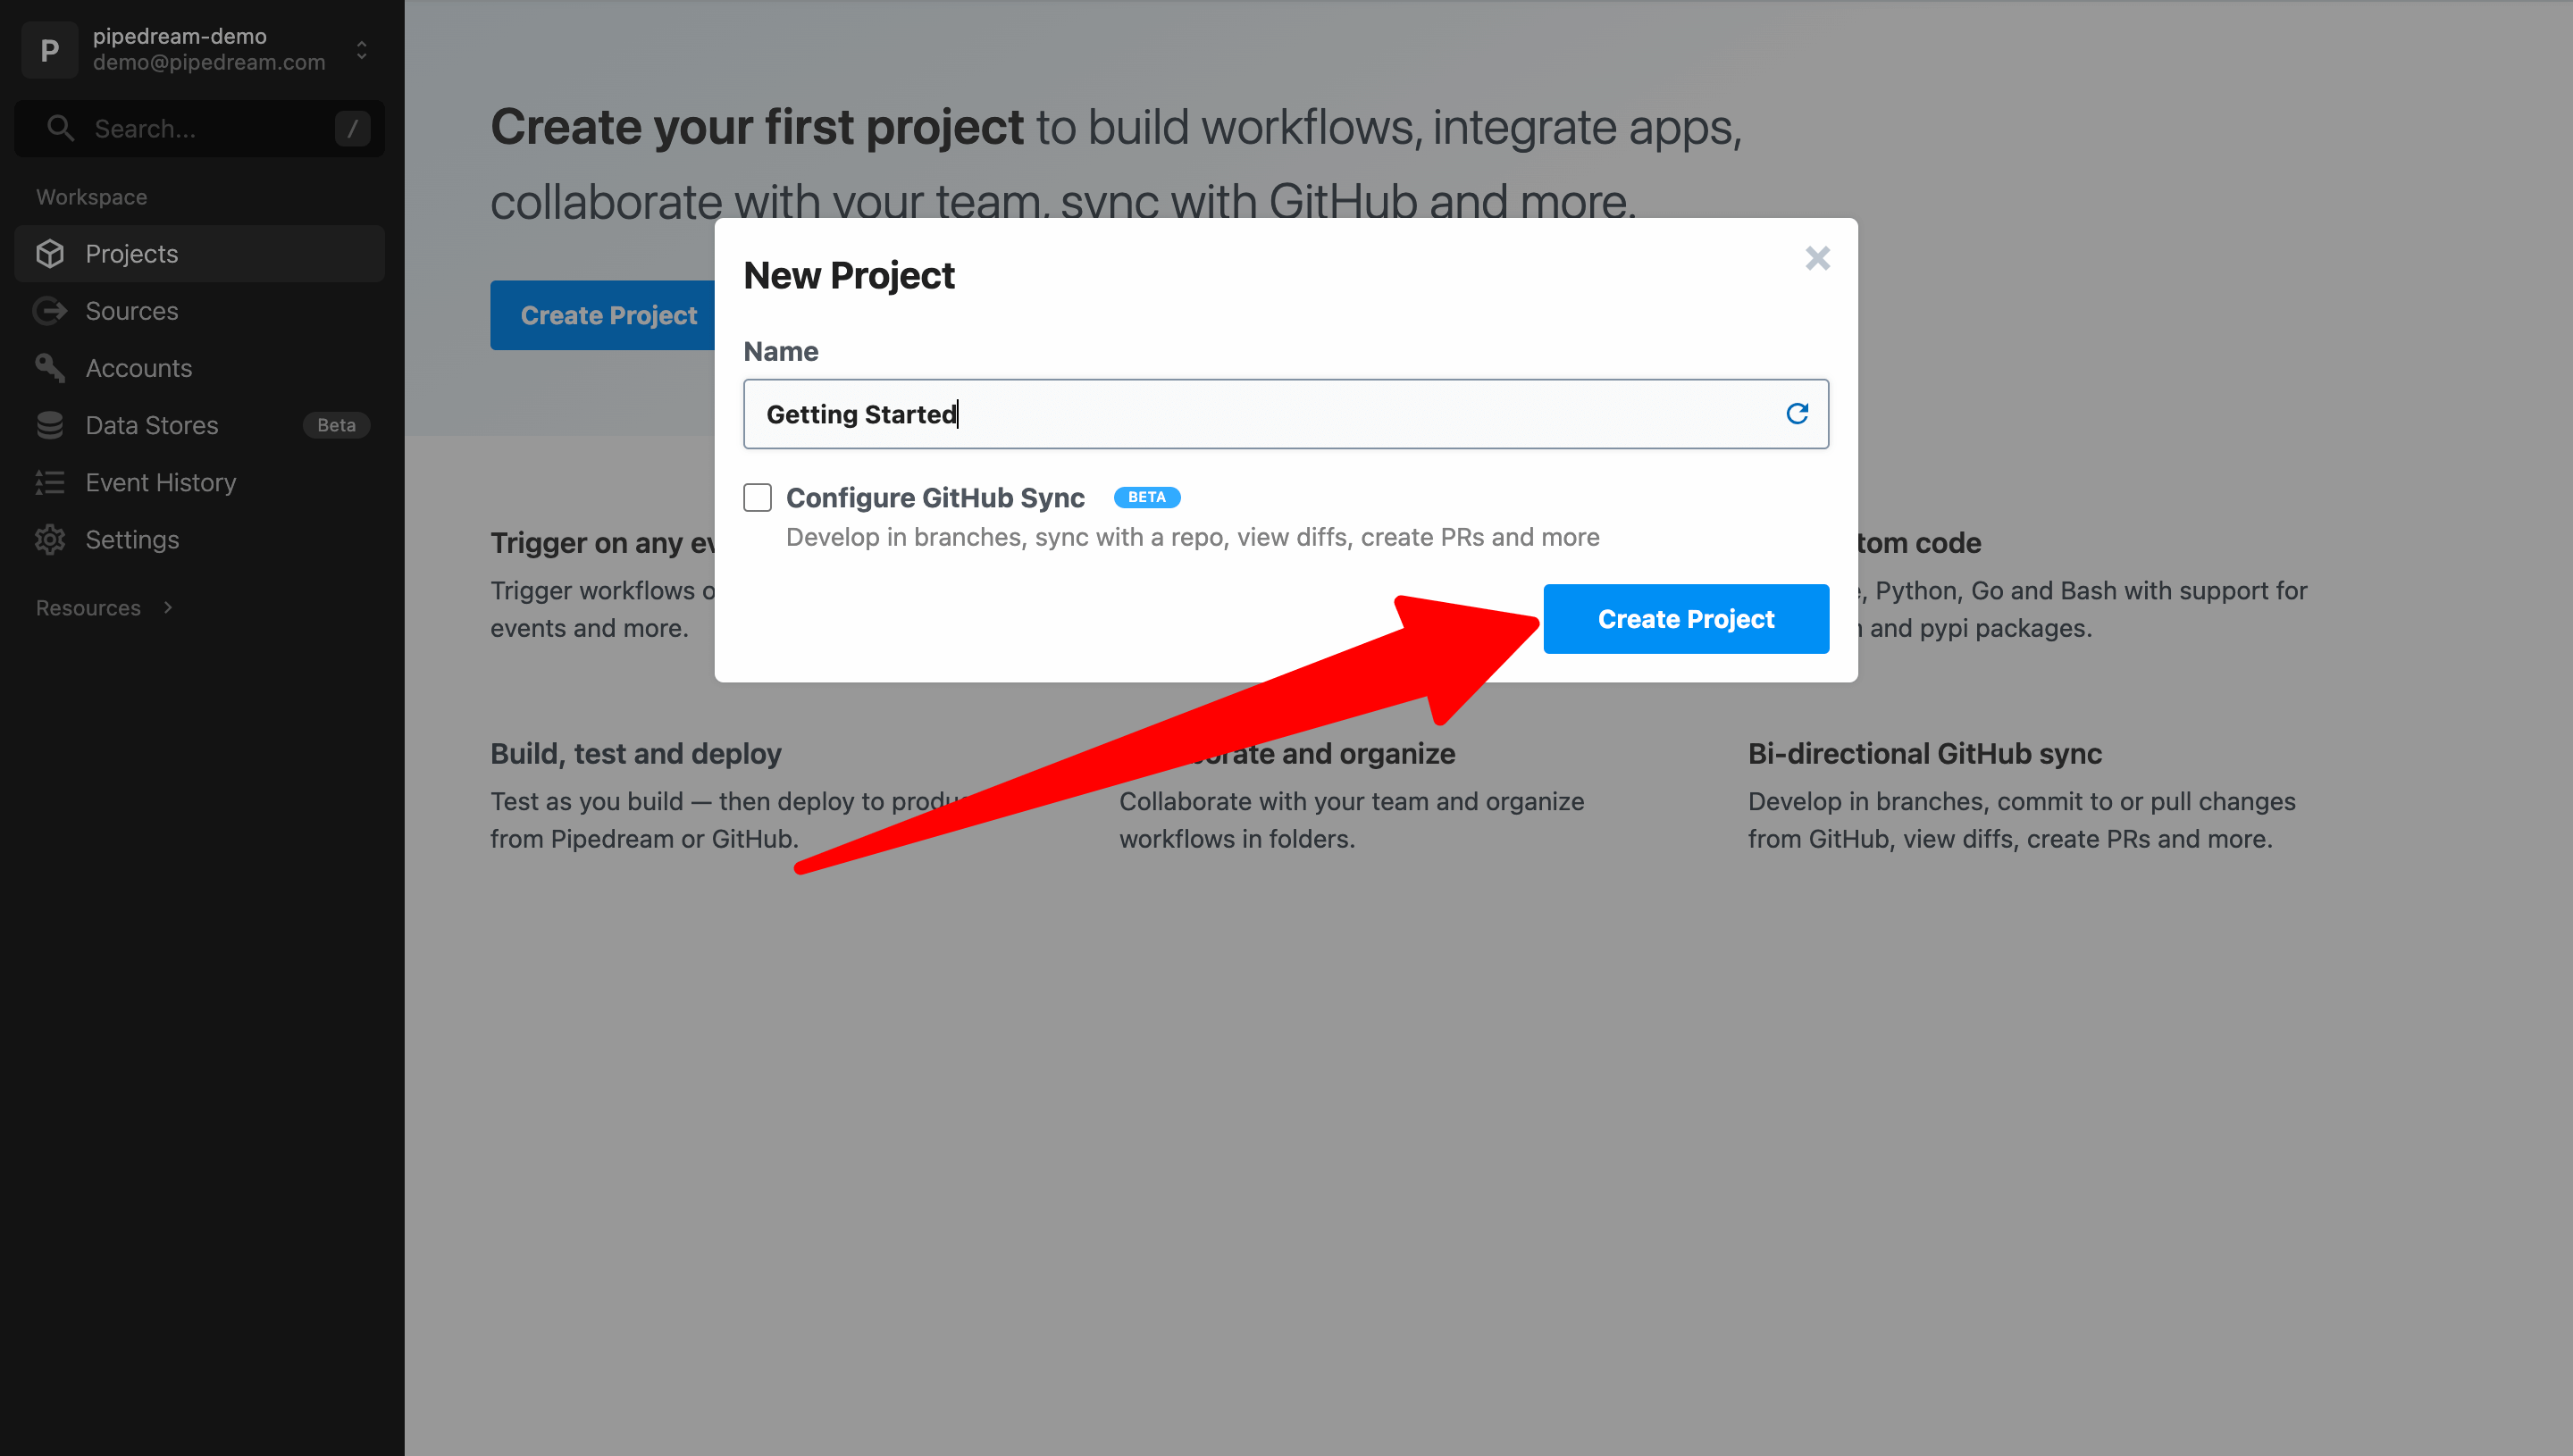Click the Data Stores database icon
Image resolution: width=2573 pixels, height=1456 pixels.
(50, 424)
